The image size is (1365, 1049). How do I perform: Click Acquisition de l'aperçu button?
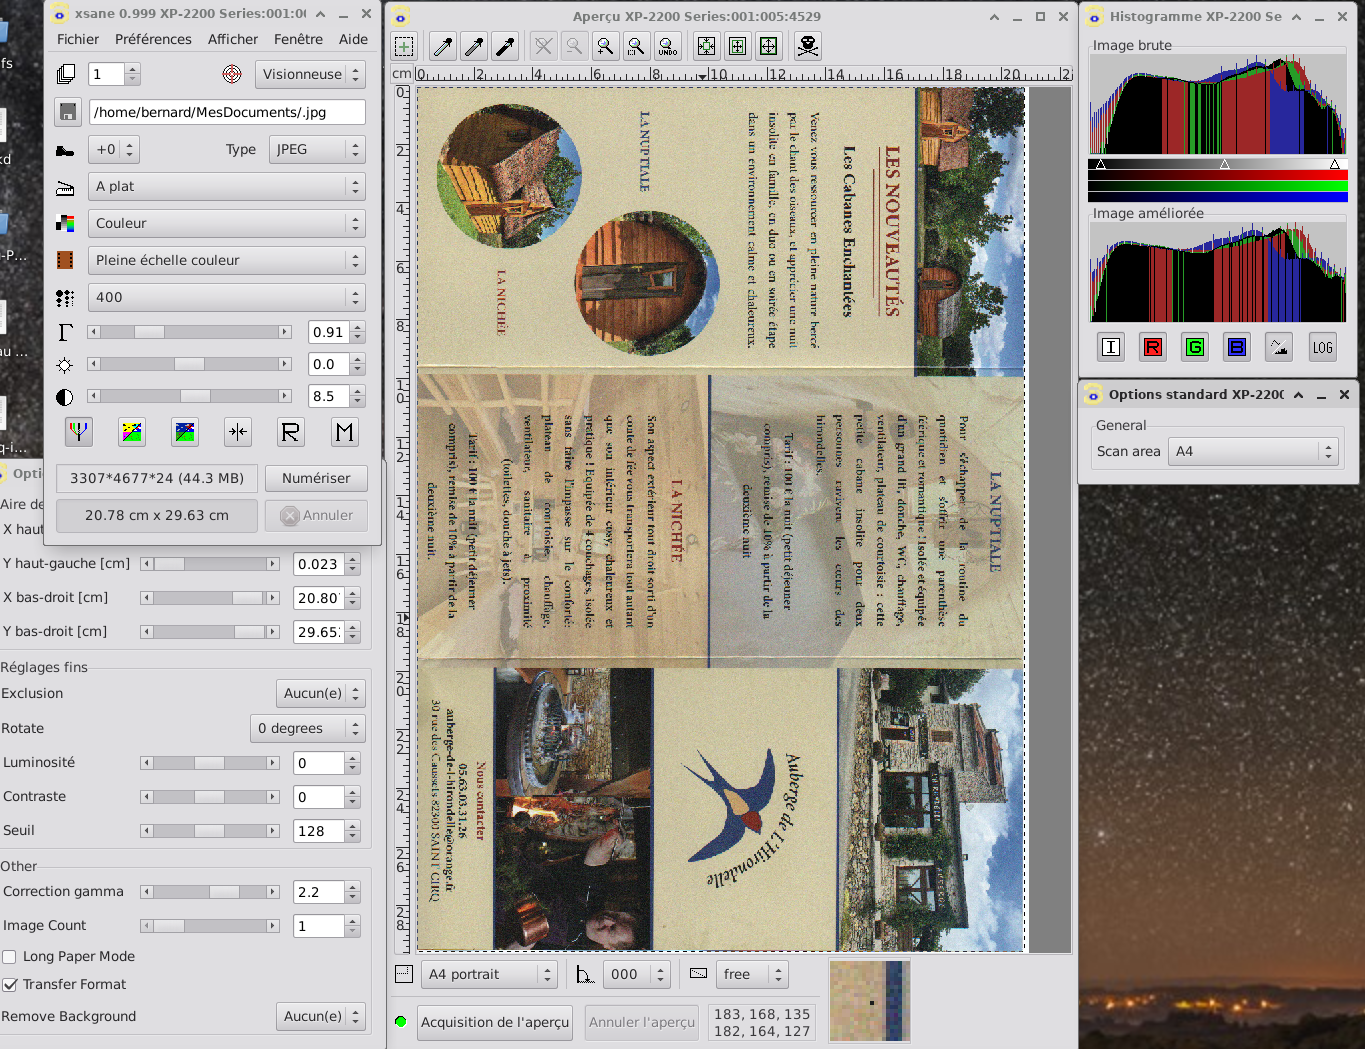point(494,1022)
